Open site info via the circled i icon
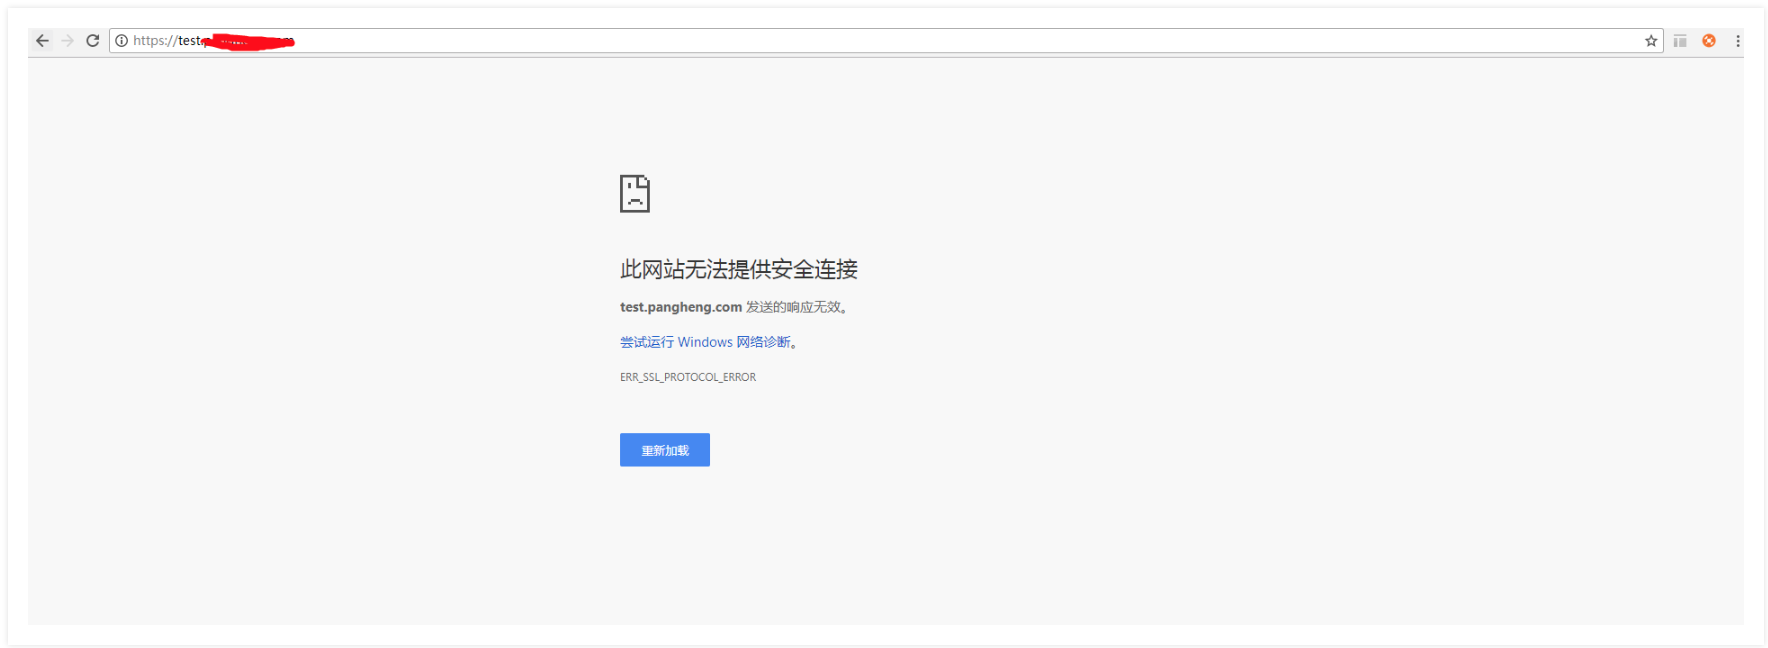 (x=122, y=41)
